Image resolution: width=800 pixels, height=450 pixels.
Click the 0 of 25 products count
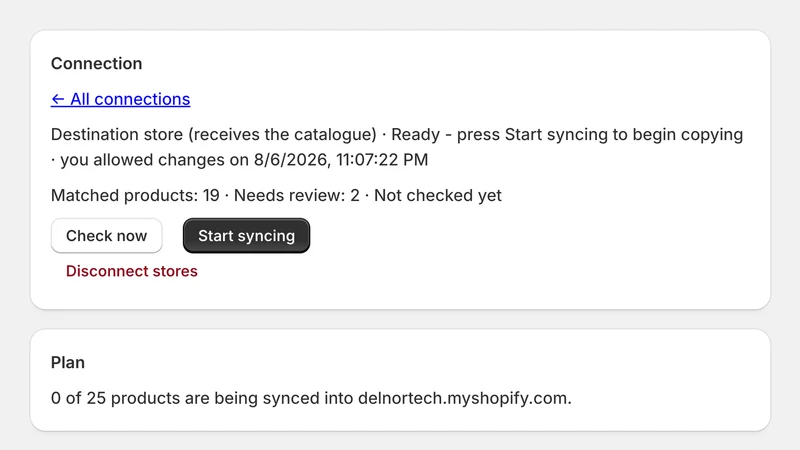[x=115, y=398]
